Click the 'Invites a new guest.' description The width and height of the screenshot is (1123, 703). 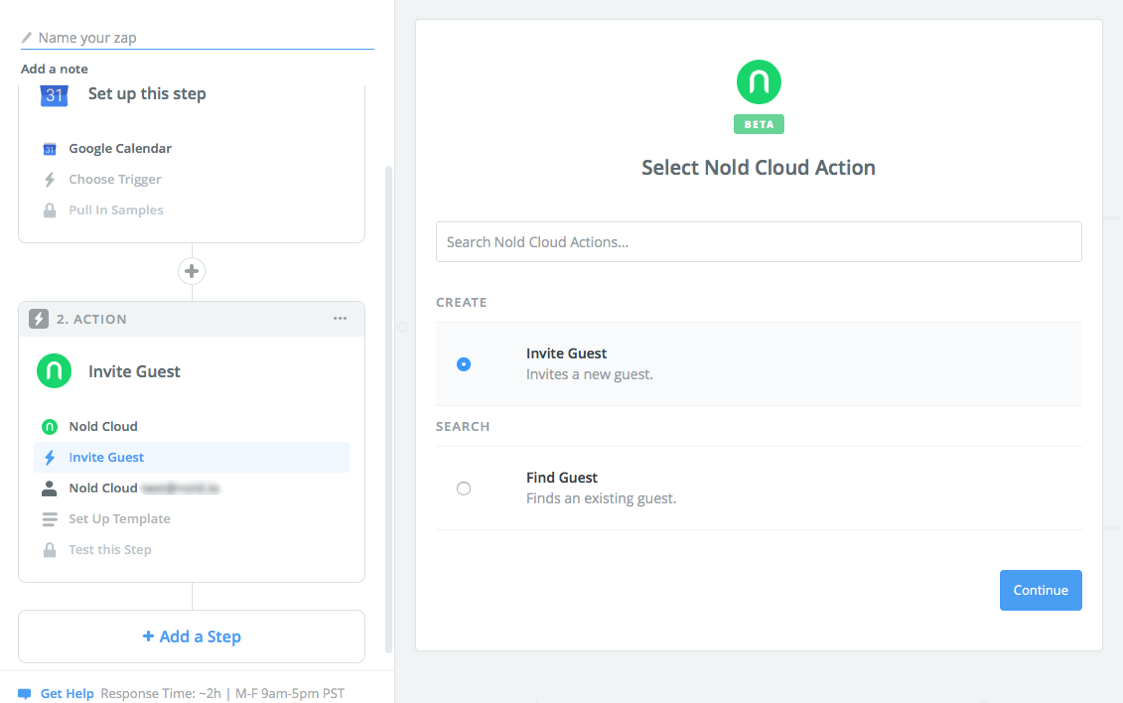coord(589,374)
